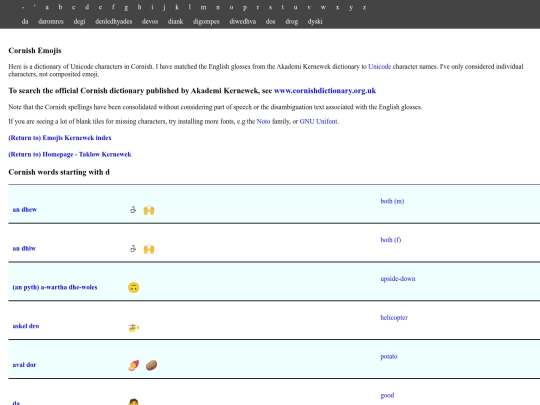Click the small glyph character in 'an dhew' row

click(x=133, y=209)
